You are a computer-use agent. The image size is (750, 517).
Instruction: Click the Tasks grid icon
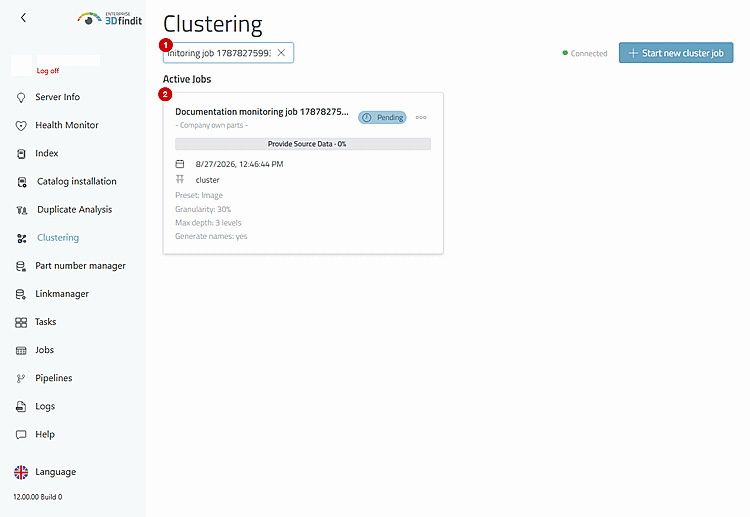(x=21, y=323)
